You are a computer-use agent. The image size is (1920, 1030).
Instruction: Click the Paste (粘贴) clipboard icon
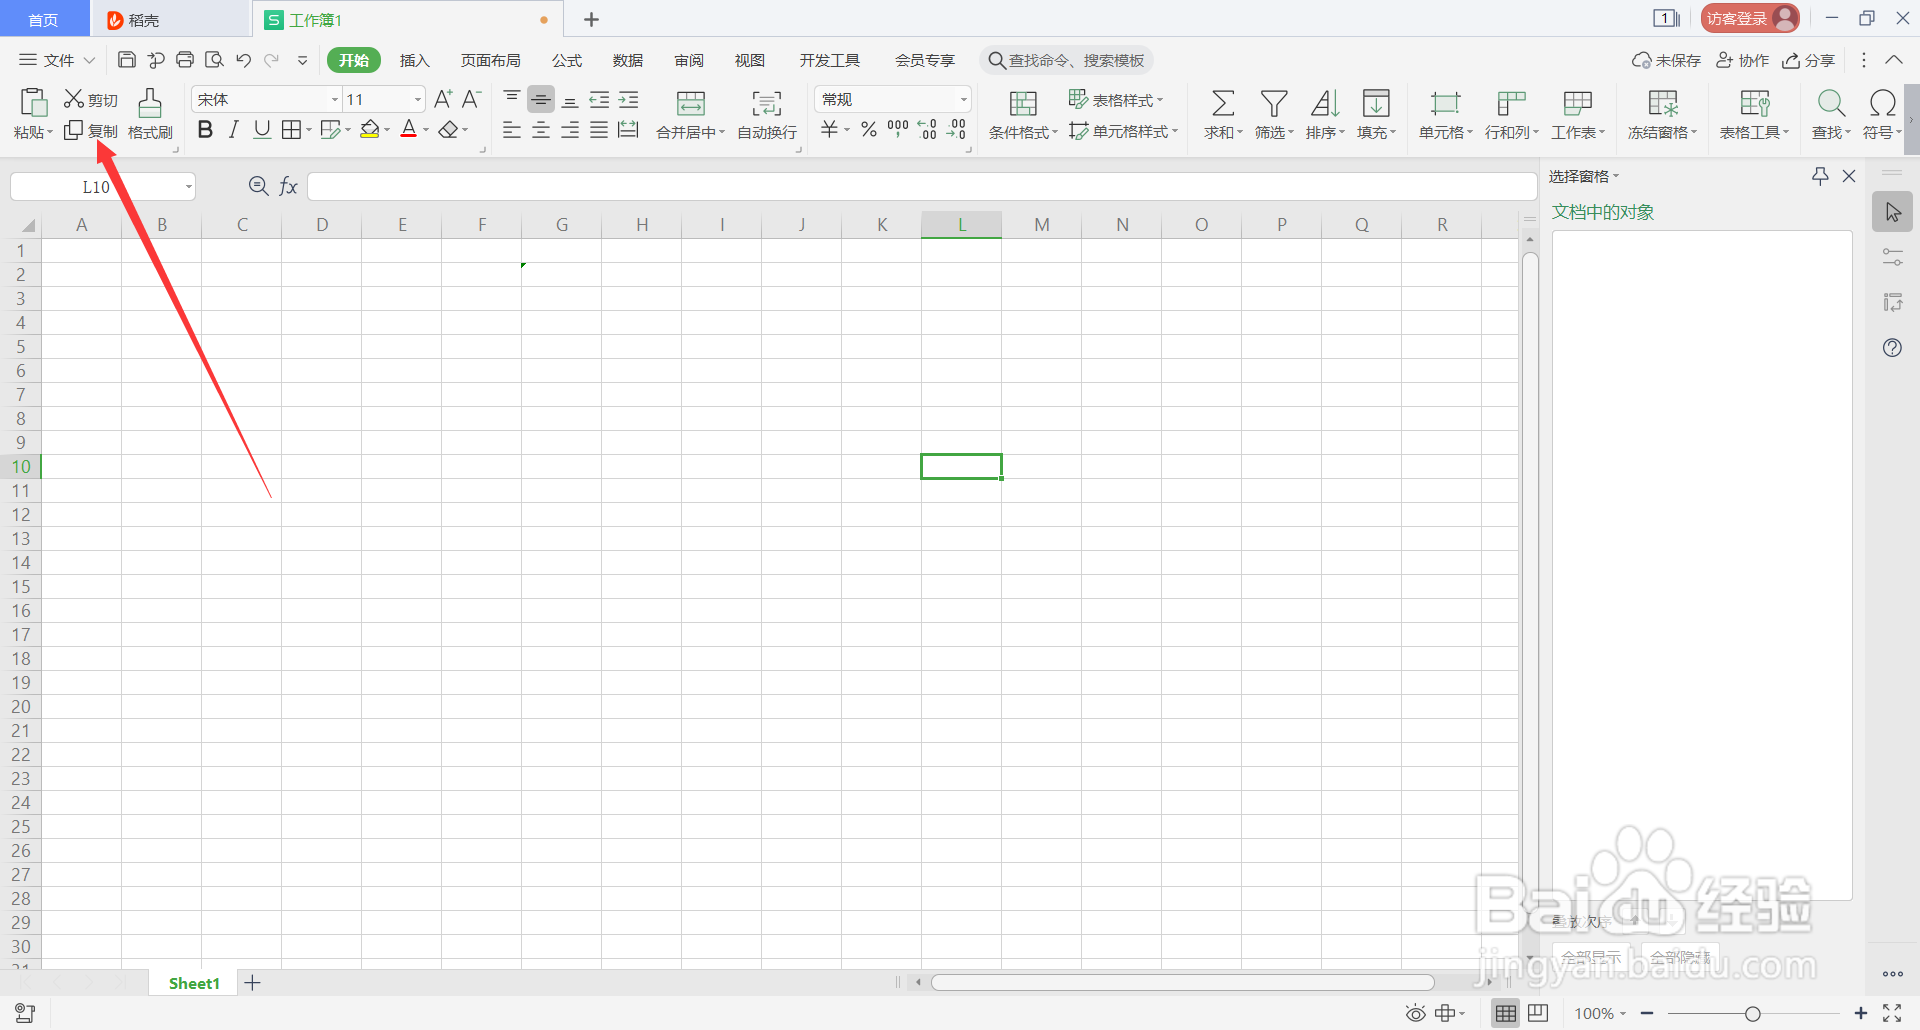[x=33, y=103]
